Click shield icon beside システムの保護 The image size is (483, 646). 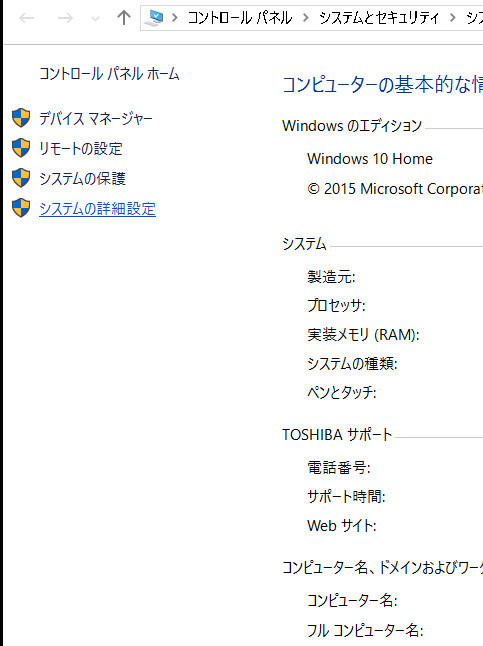(21, 178)
